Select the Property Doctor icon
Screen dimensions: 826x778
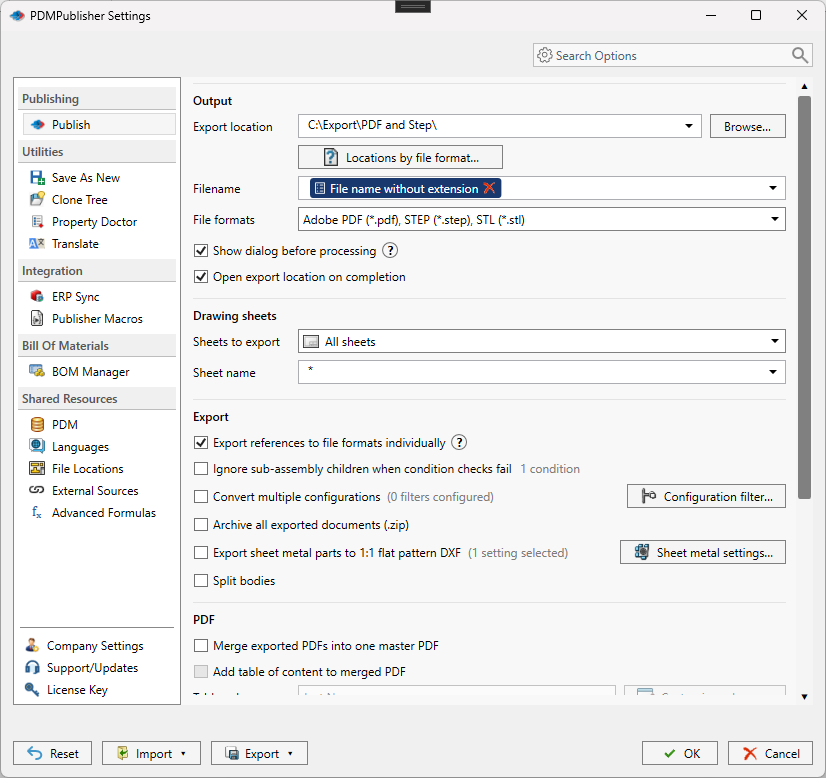37,222
